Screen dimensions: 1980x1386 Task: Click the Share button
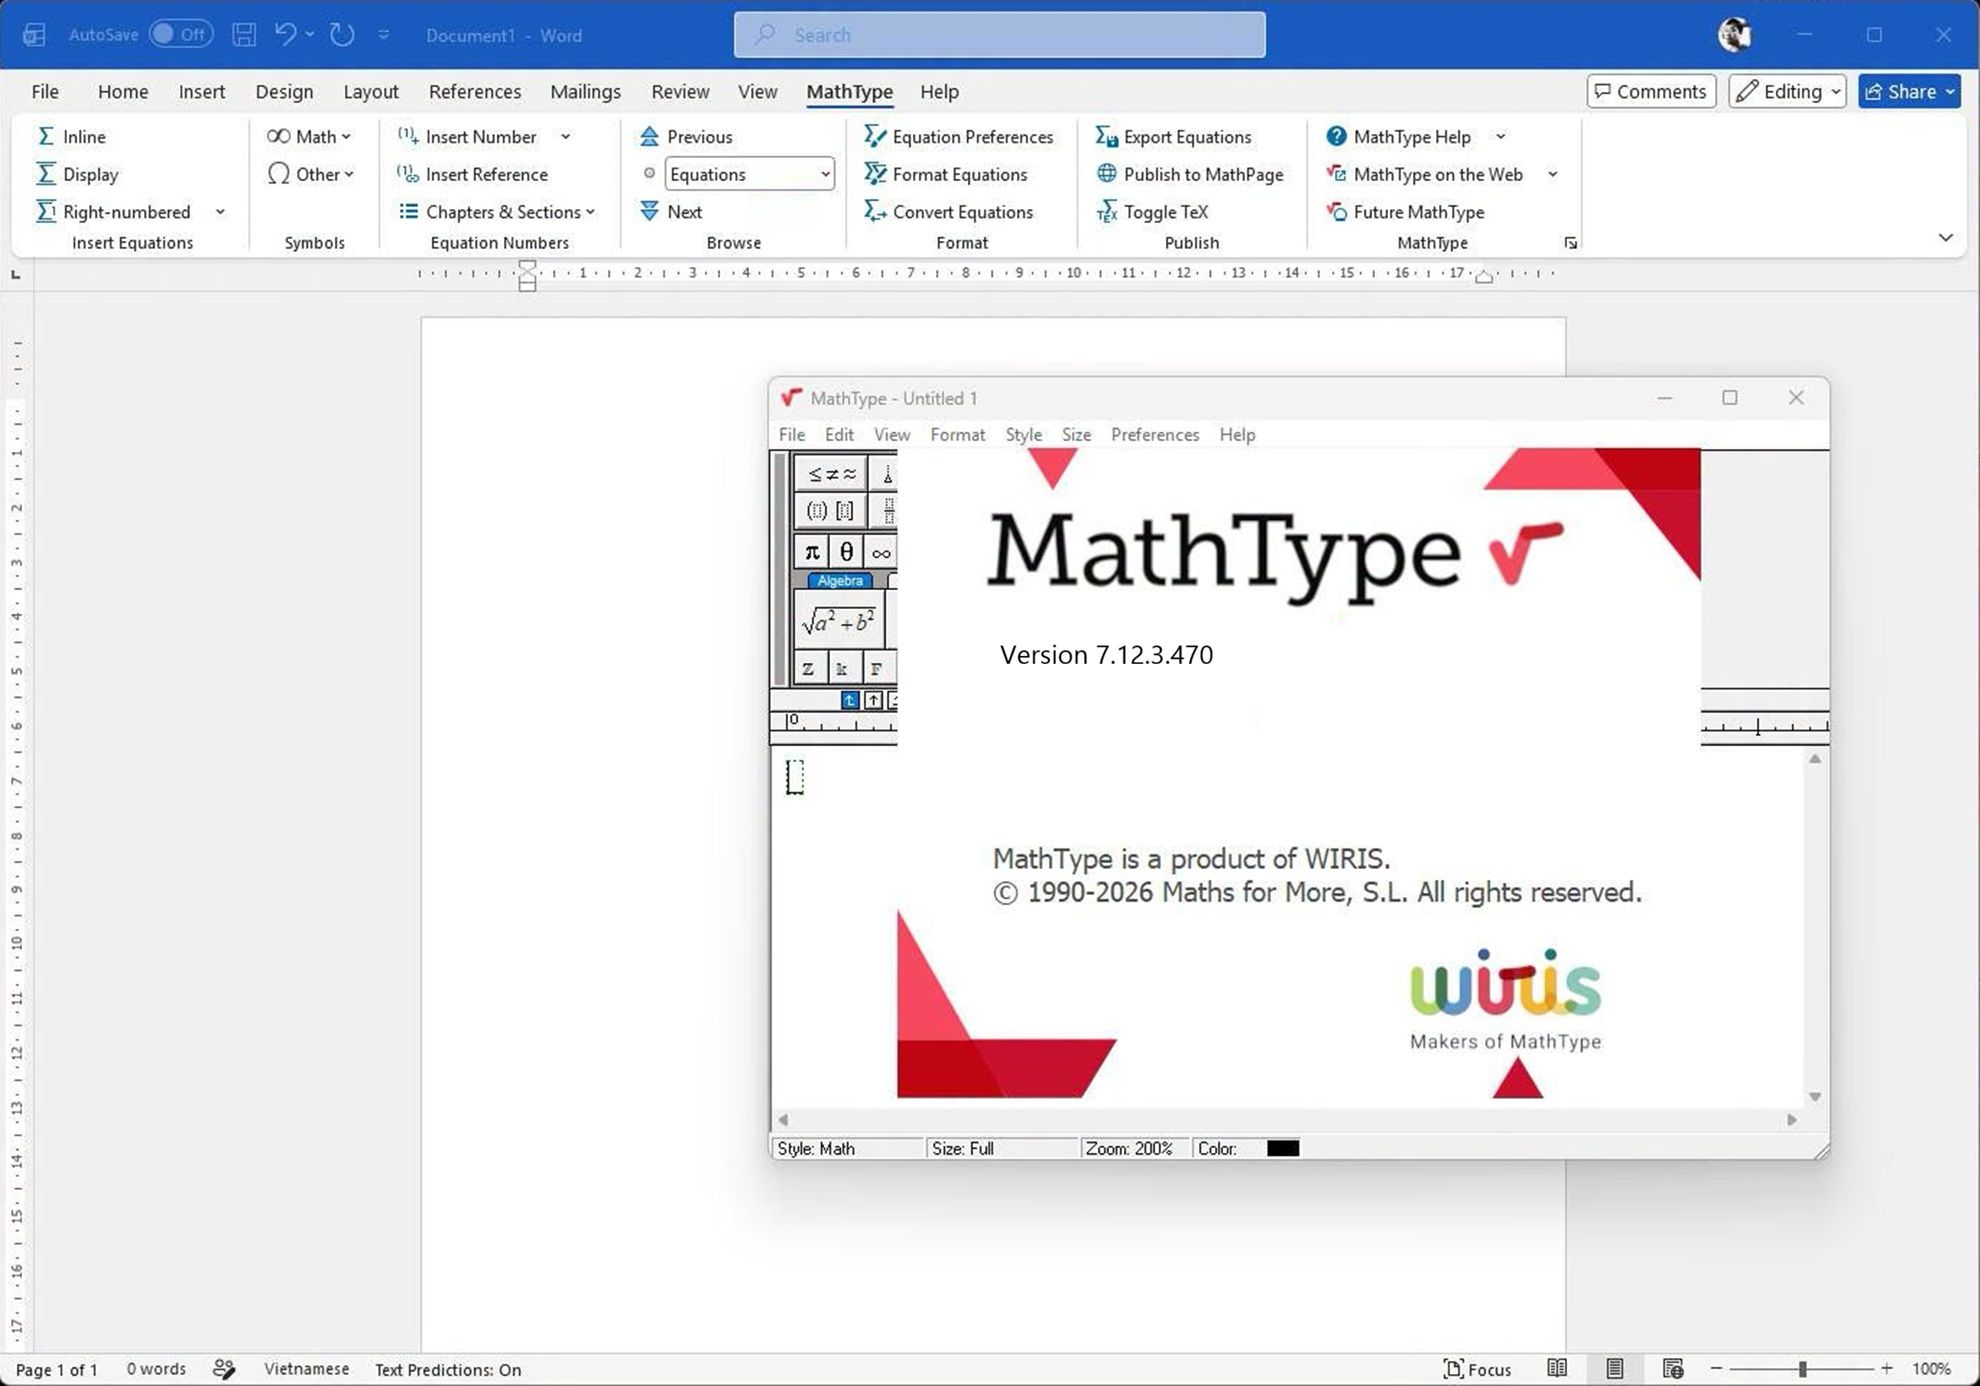1909,91
